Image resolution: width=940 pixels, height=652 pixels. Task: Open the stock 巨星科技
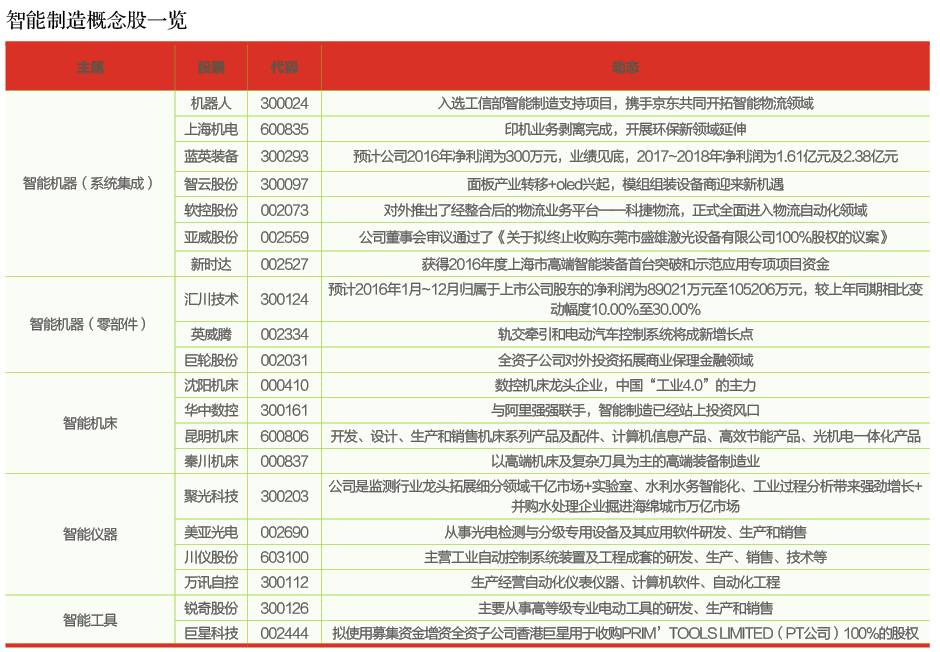click(211, 633)
